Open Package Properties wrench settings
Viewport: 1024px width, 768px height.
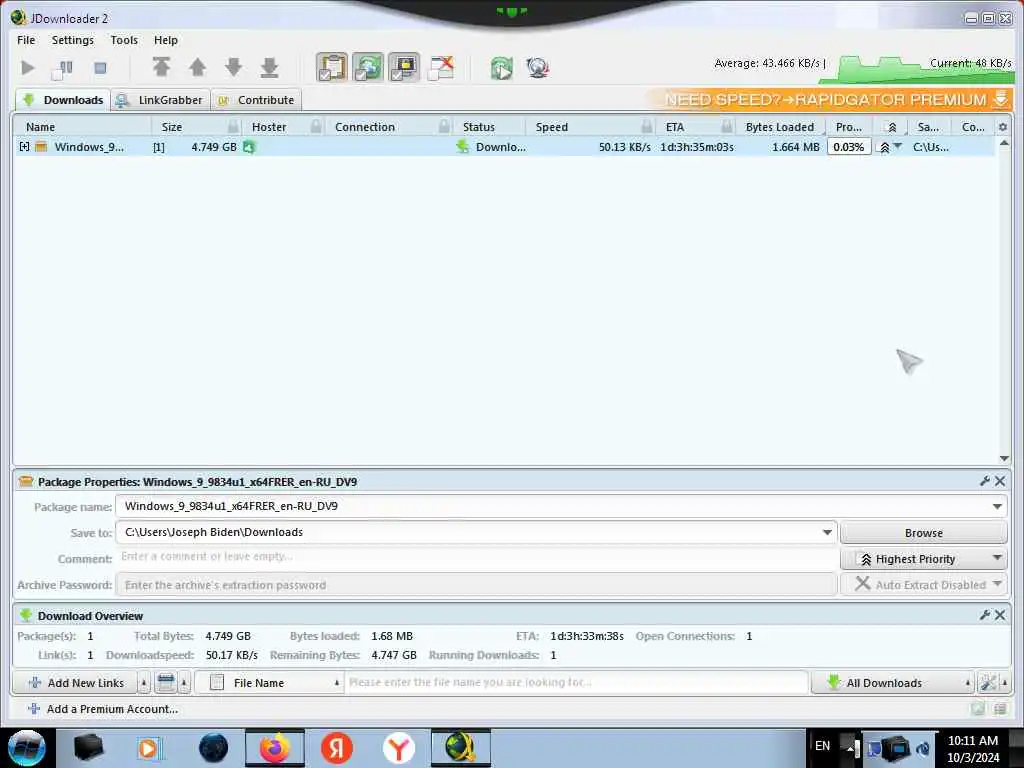pyautogui.click(x=985, y=481)
